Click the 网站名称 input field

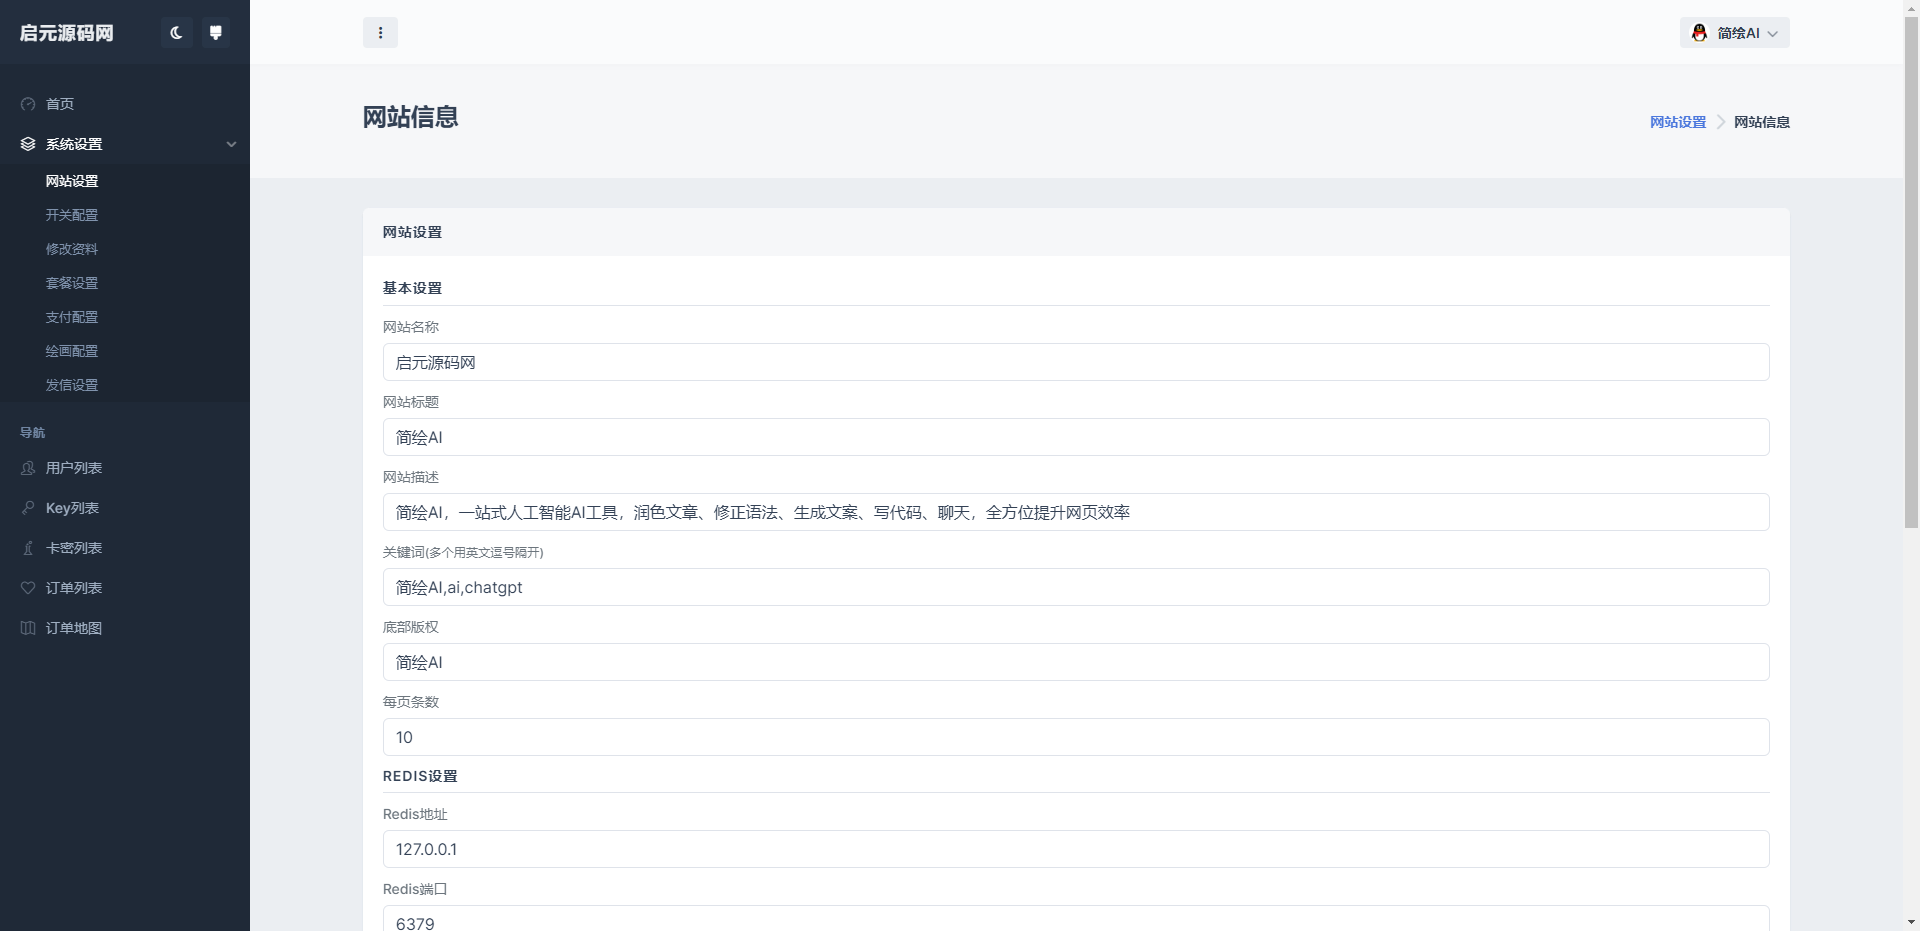(1075, 362)
